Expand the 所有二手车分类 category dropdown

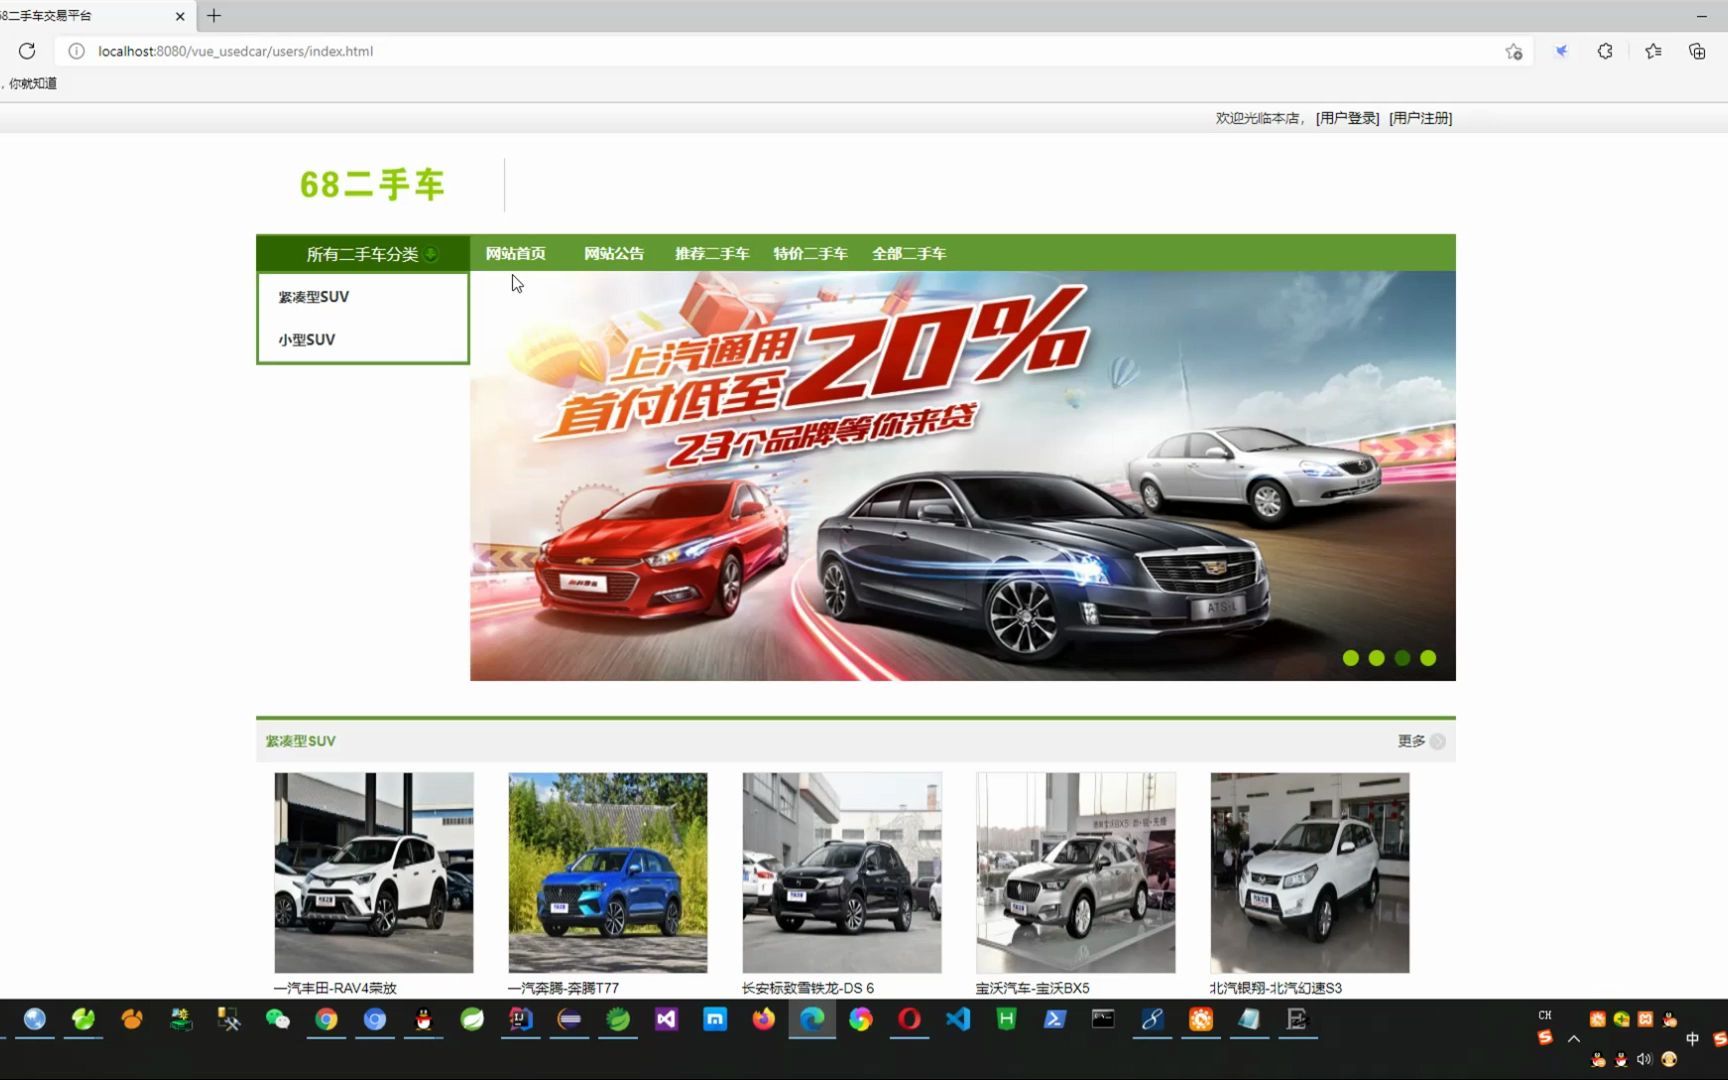point(363,254)
